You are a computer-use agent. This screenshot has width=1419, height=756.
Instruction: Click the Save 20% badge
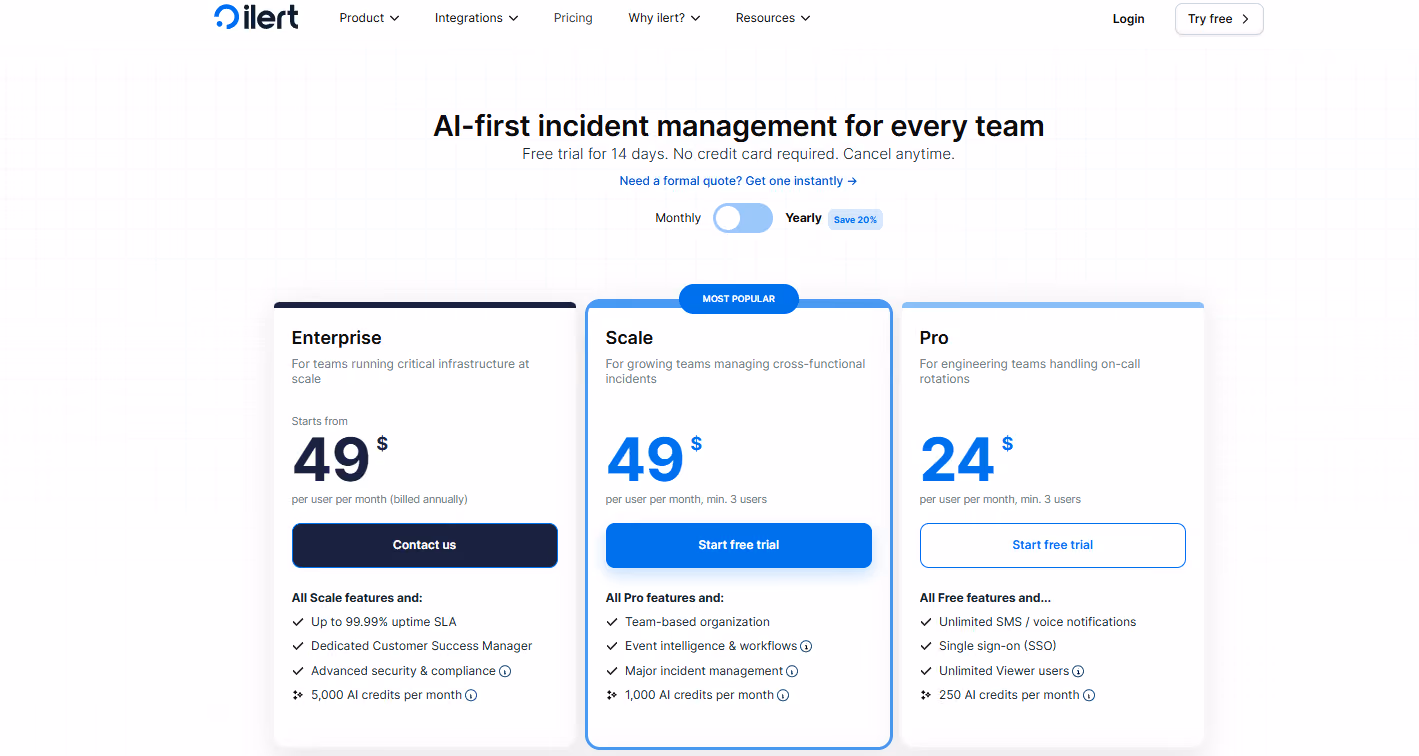click(x=855, y=219)
